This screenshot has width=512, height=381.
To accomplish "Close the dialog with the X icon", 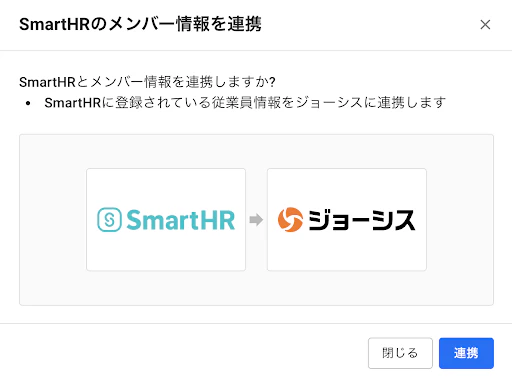I will 485,24.
